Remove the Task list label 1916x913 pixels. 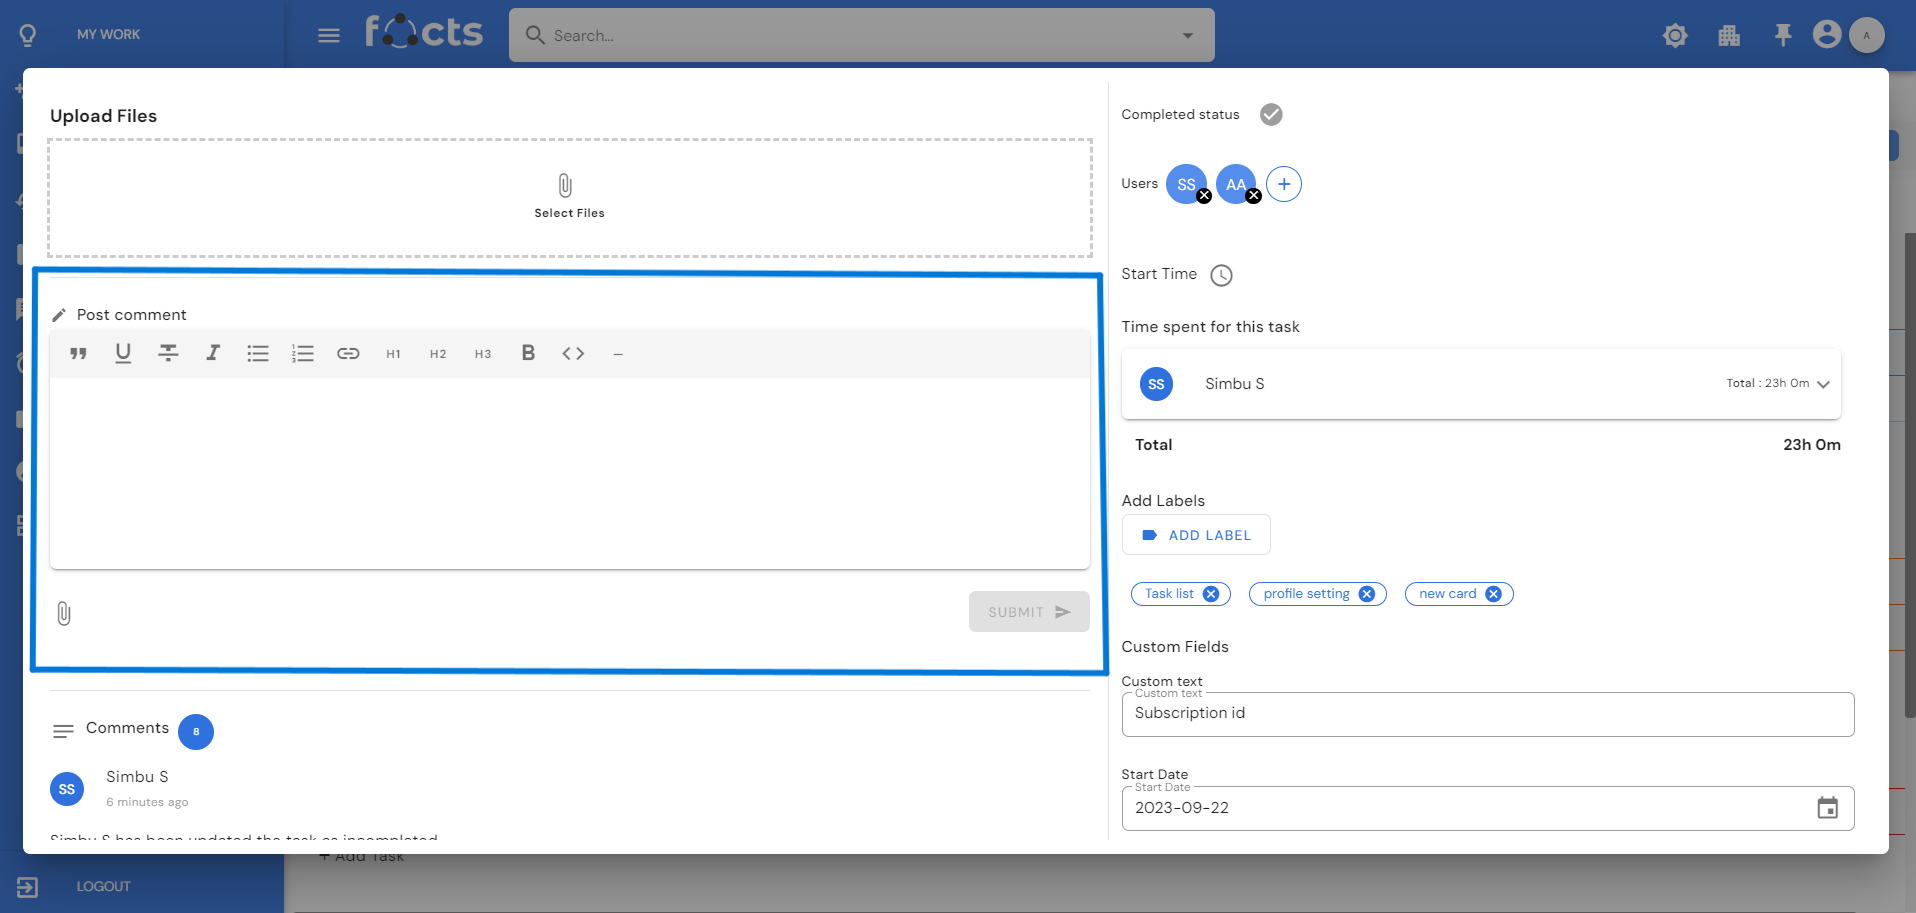pos(1211,594)
